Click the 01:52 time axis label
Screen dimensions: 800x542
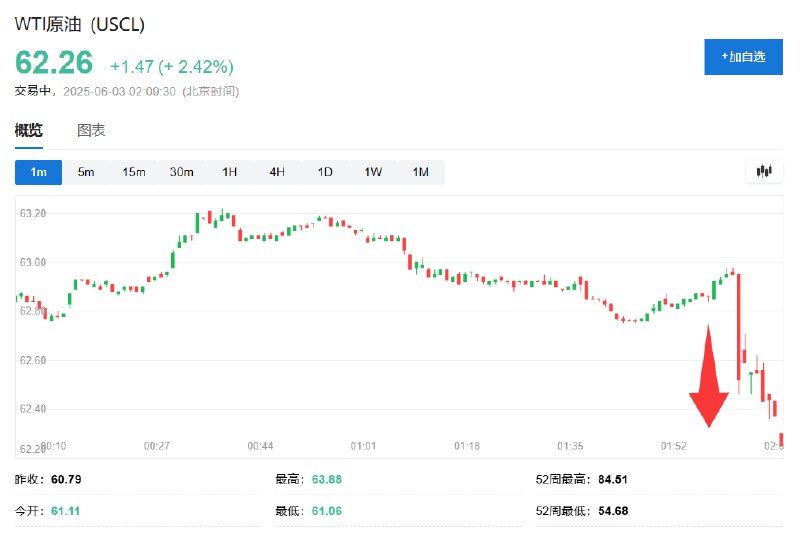673,446
